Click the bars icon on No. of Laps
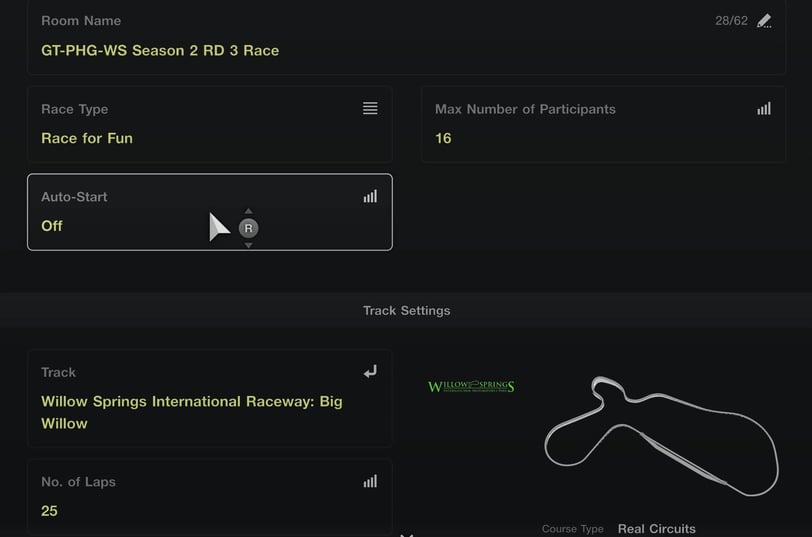 370,481
